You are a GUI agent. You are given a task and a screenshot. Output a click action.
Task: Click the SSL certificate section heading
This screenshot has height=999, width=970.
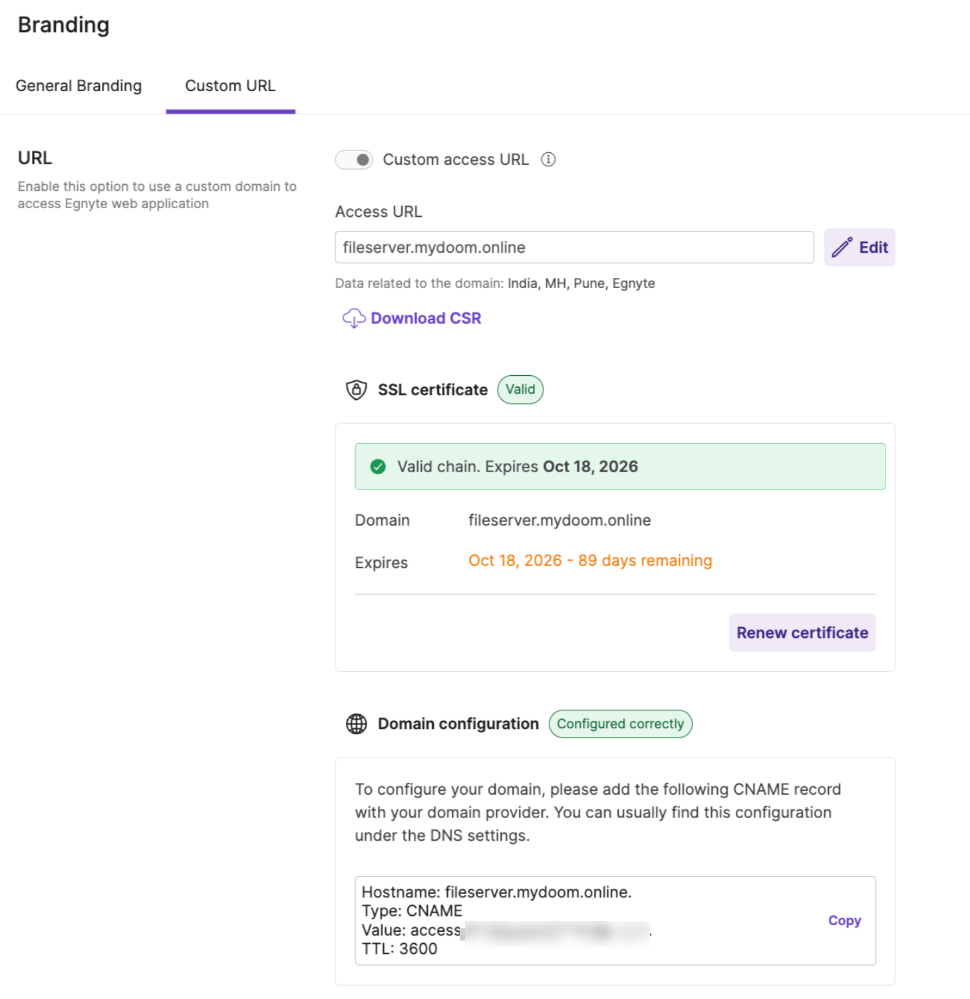pyautogui.click(x=433, y=389)
